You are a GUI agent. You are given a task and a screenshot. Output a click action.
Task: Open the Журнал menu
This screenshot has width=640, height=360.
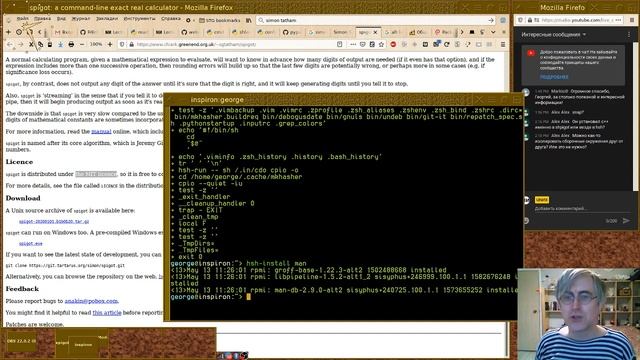tap(81, 19)
